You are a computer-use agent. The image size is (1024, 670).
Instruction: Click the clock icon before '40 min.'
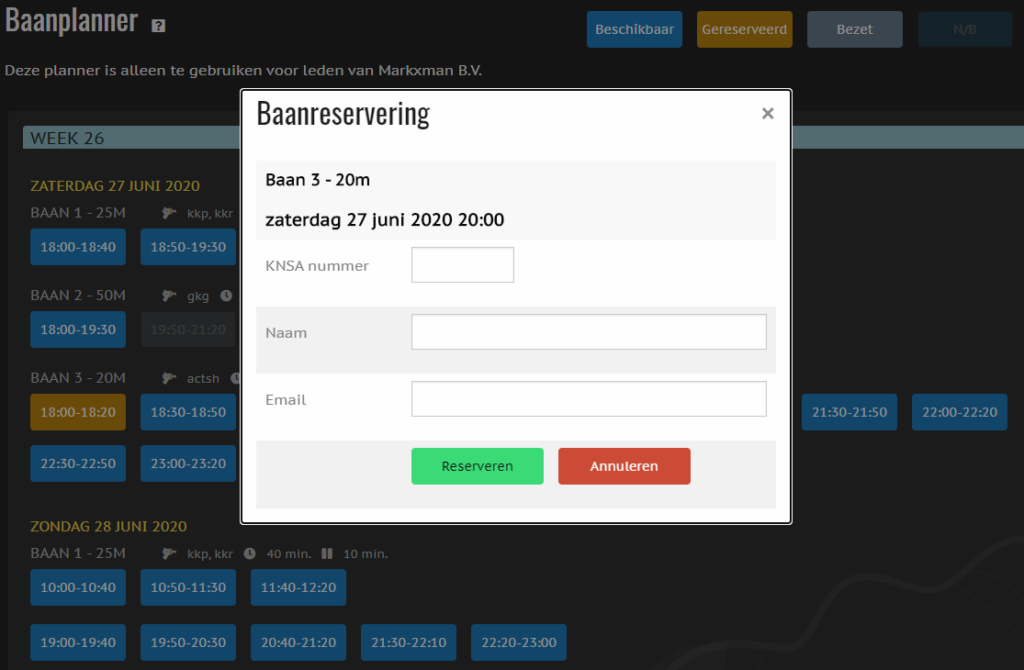[x=249, y=554]
